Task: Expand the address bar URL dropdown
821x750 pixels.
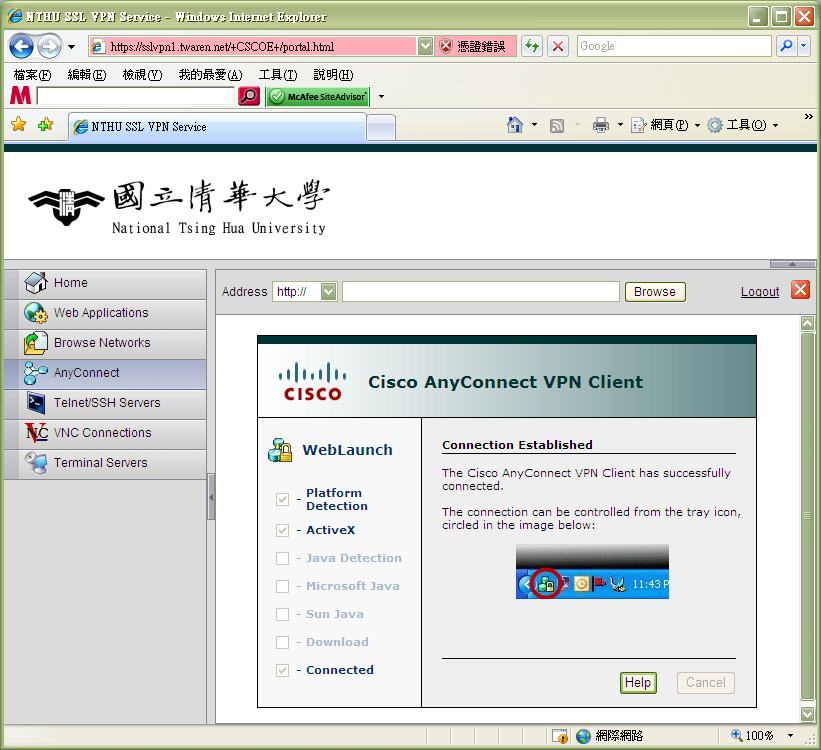Action: click(x=425, y=46)
